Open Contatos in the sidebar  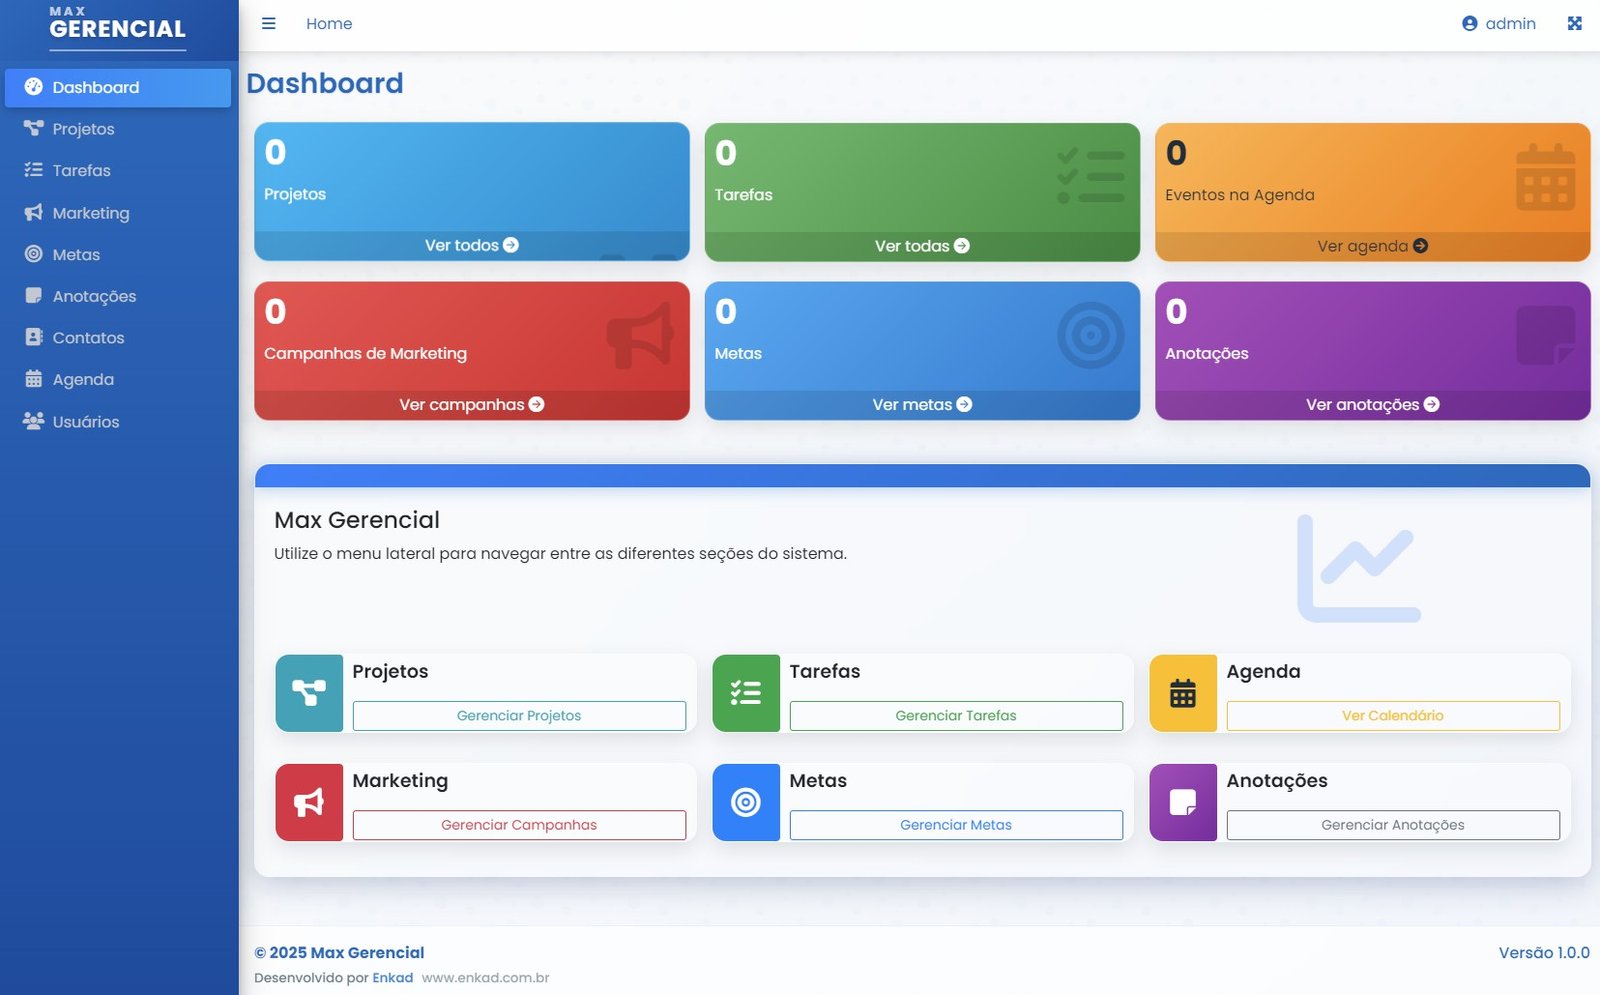point(88,338)
